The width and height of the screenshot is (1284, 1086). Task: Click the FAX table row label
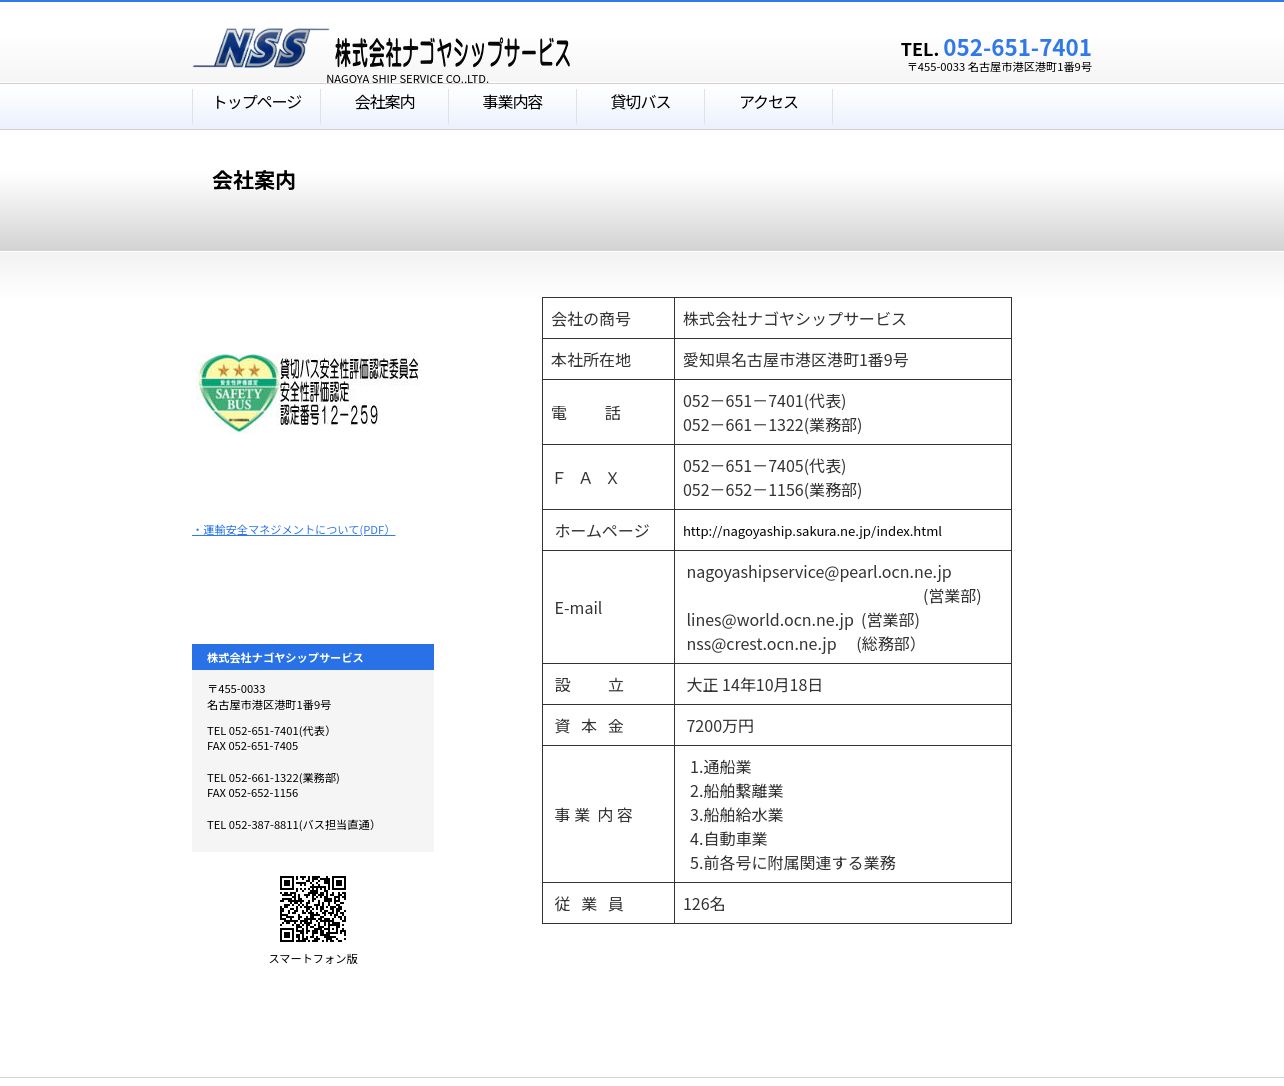tap(586, 478)
